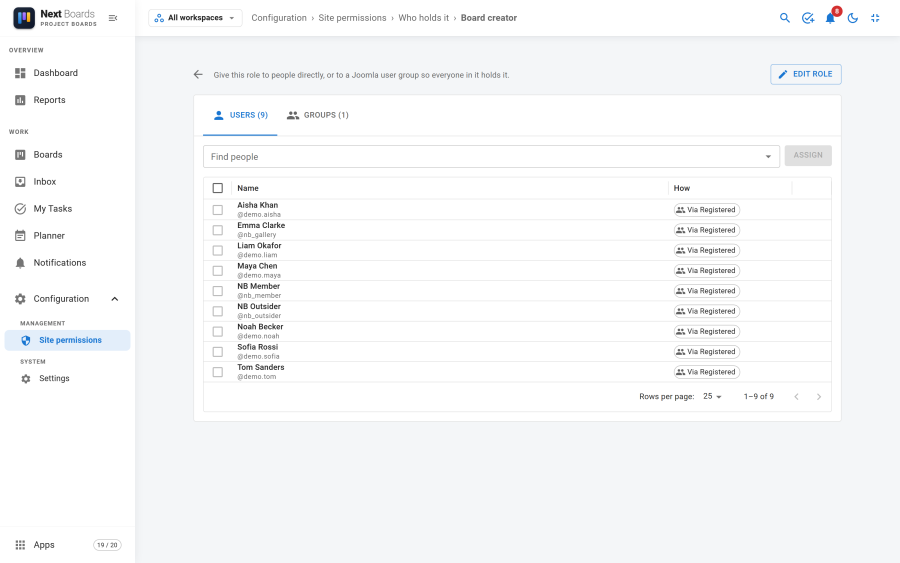900x563 pixels.
Task: Click Via Registered chip for Liam Okafor
Action: 707,250
